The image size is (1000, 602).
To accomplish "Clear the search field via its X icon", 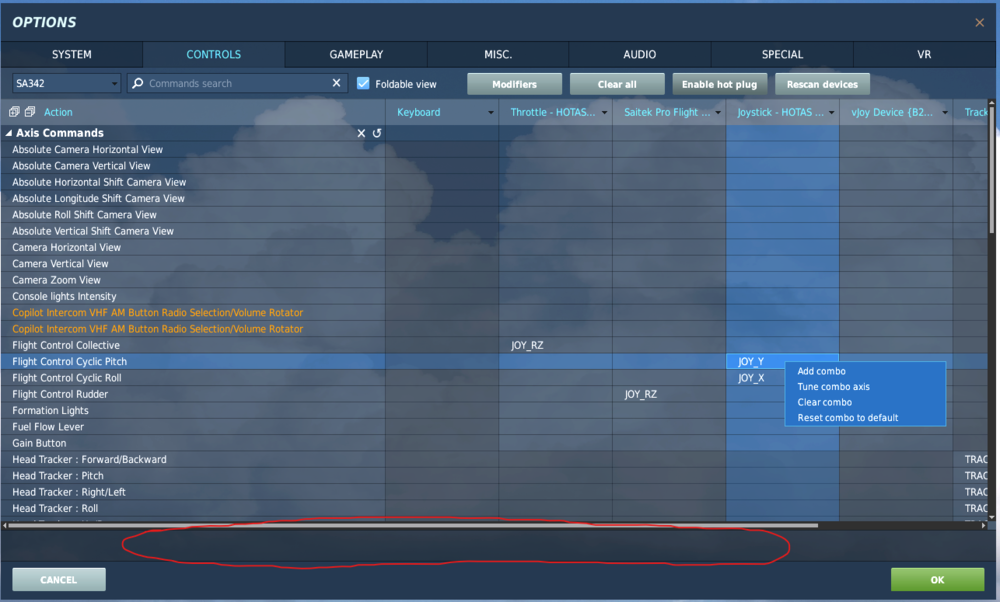I will pyautogui.click(x=336, y=83).
